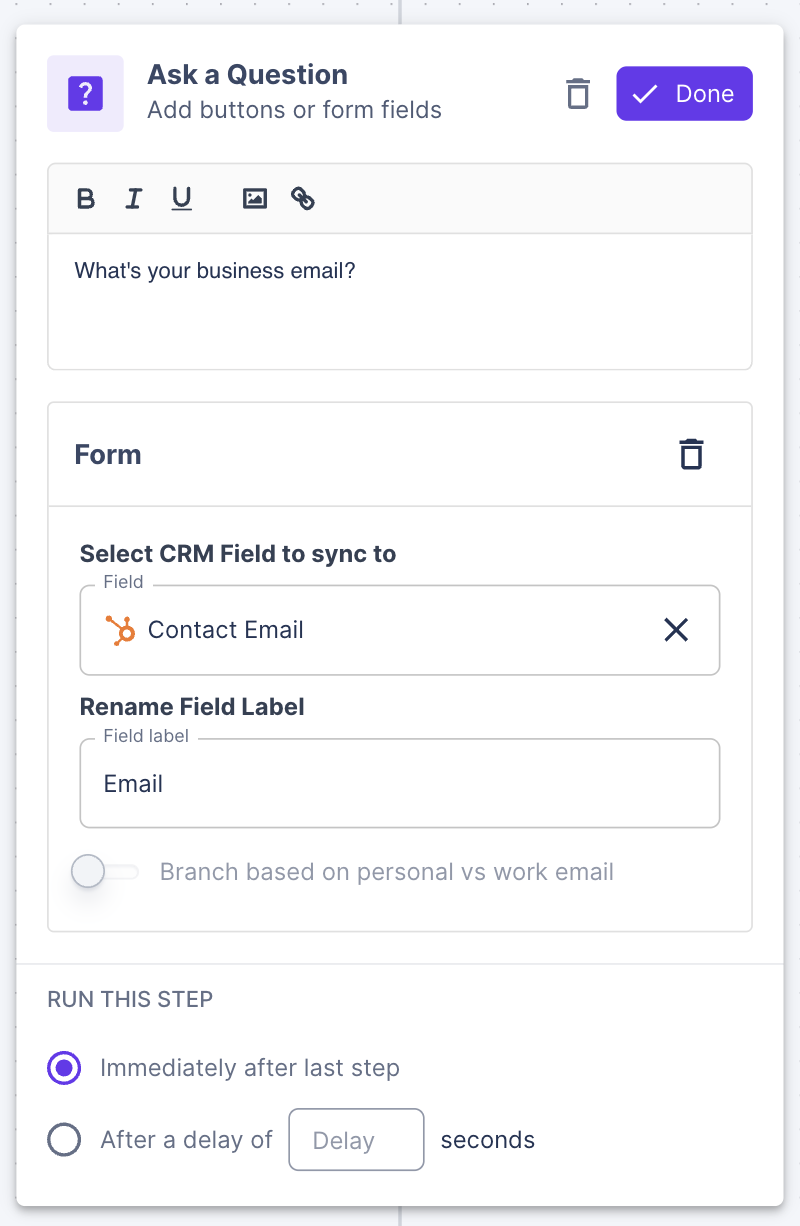Delete the Ask a Question step
The height and width of the screenshot is (1226, 800).
coord(578,94)
